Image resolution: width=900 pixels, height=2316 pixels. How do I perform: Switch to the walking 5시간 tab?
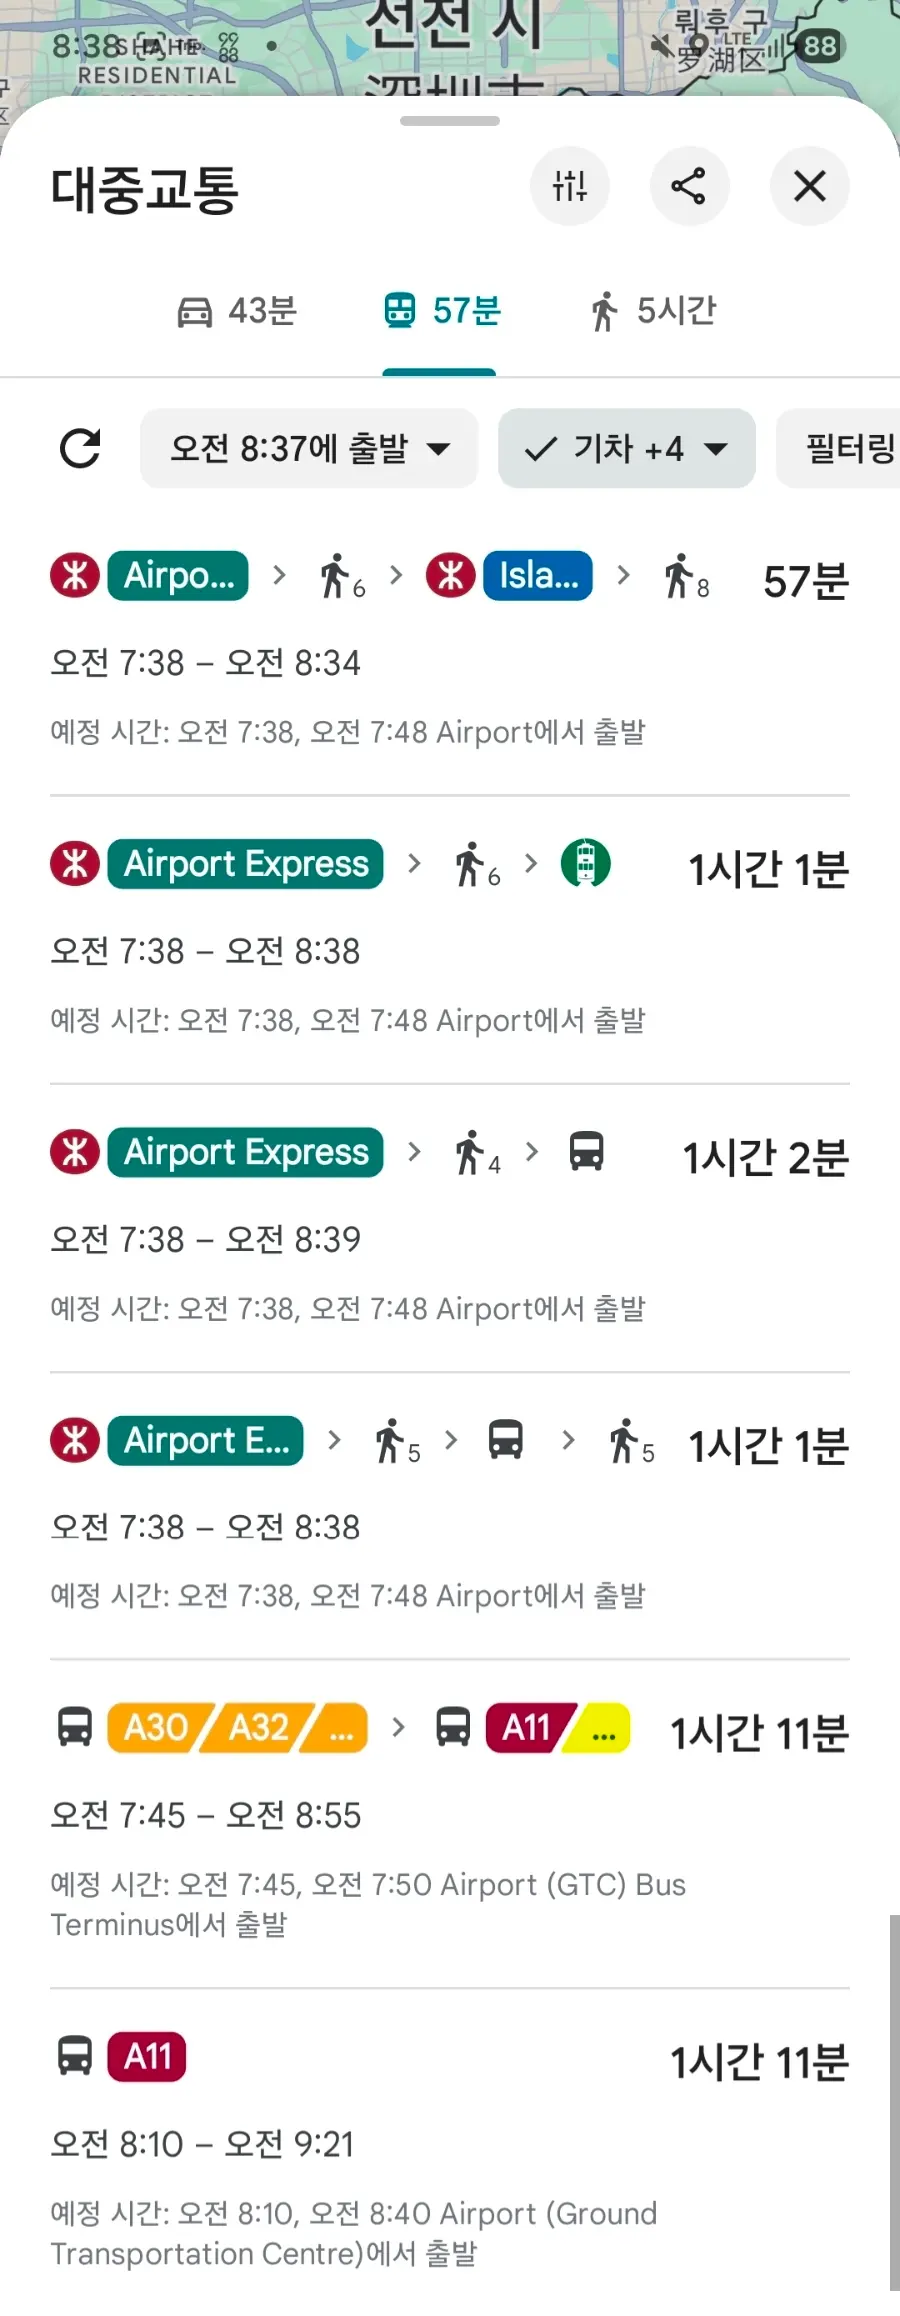point(653,311)
